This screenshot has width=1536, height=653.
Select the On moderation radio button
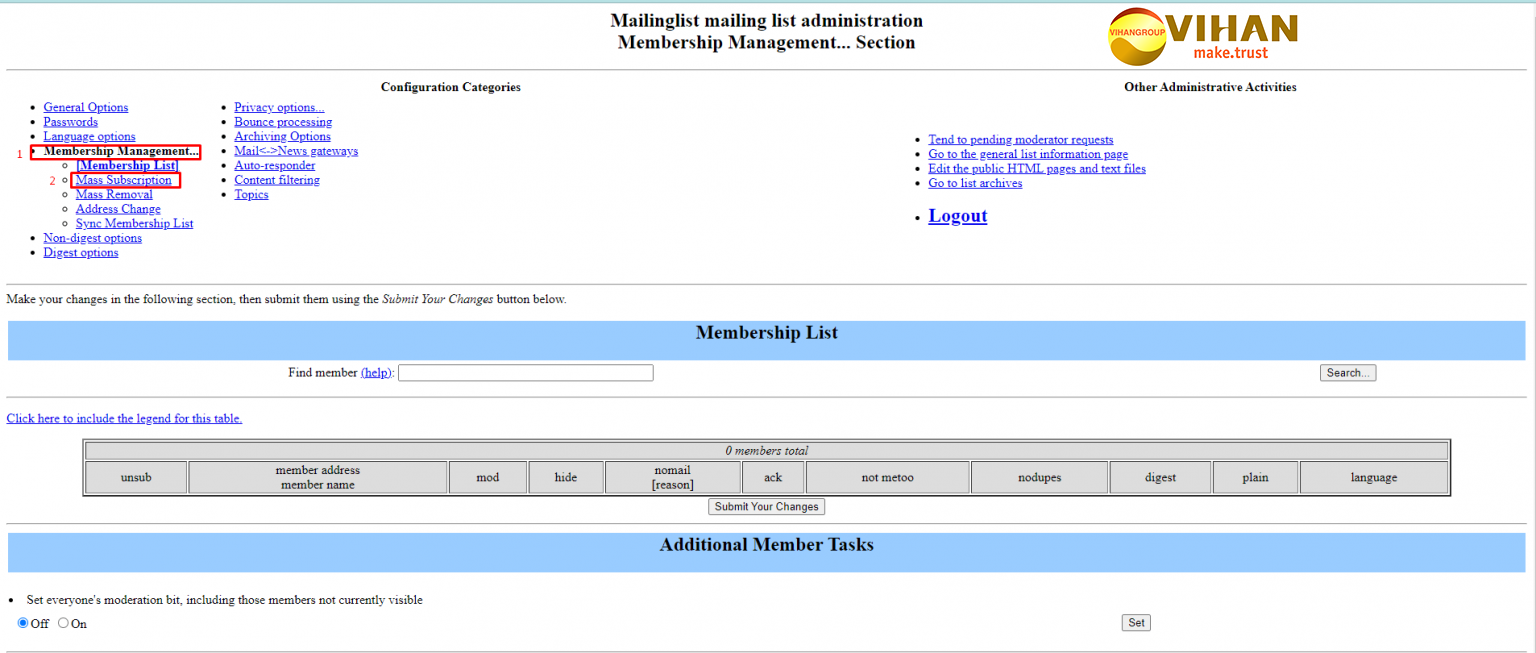pyautogui.click(x=63, y=623)
